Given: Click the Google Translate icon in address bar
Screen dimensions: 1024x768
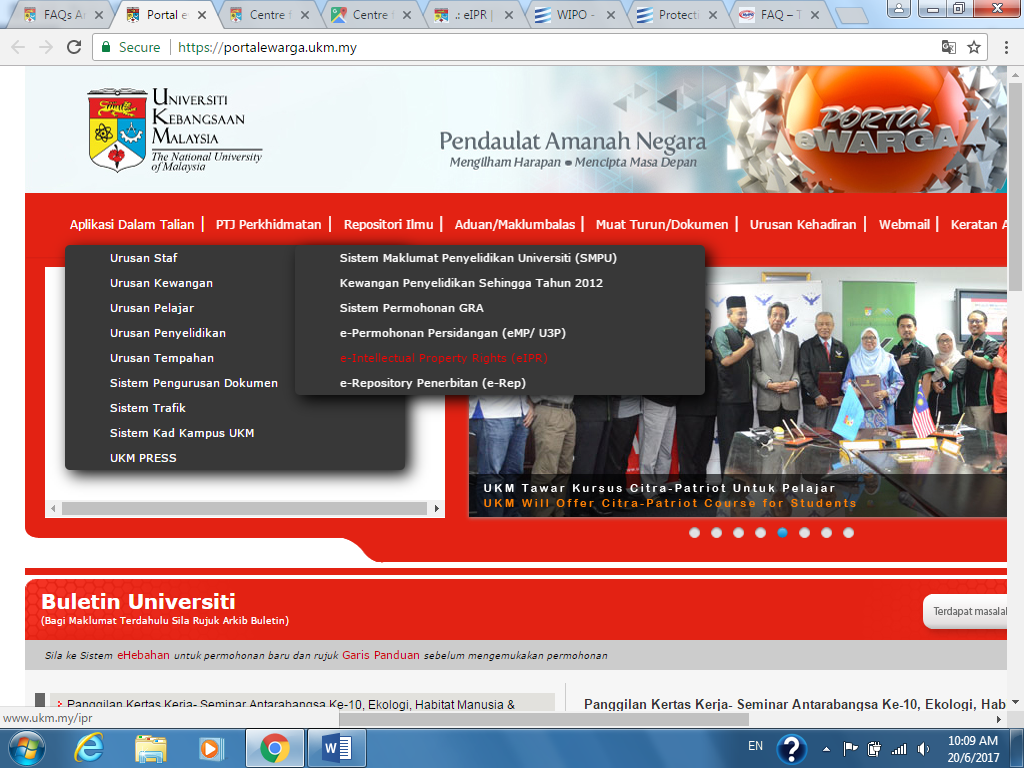Looking at the screenshot, I should pyautogui.click(x=948, y=47).
